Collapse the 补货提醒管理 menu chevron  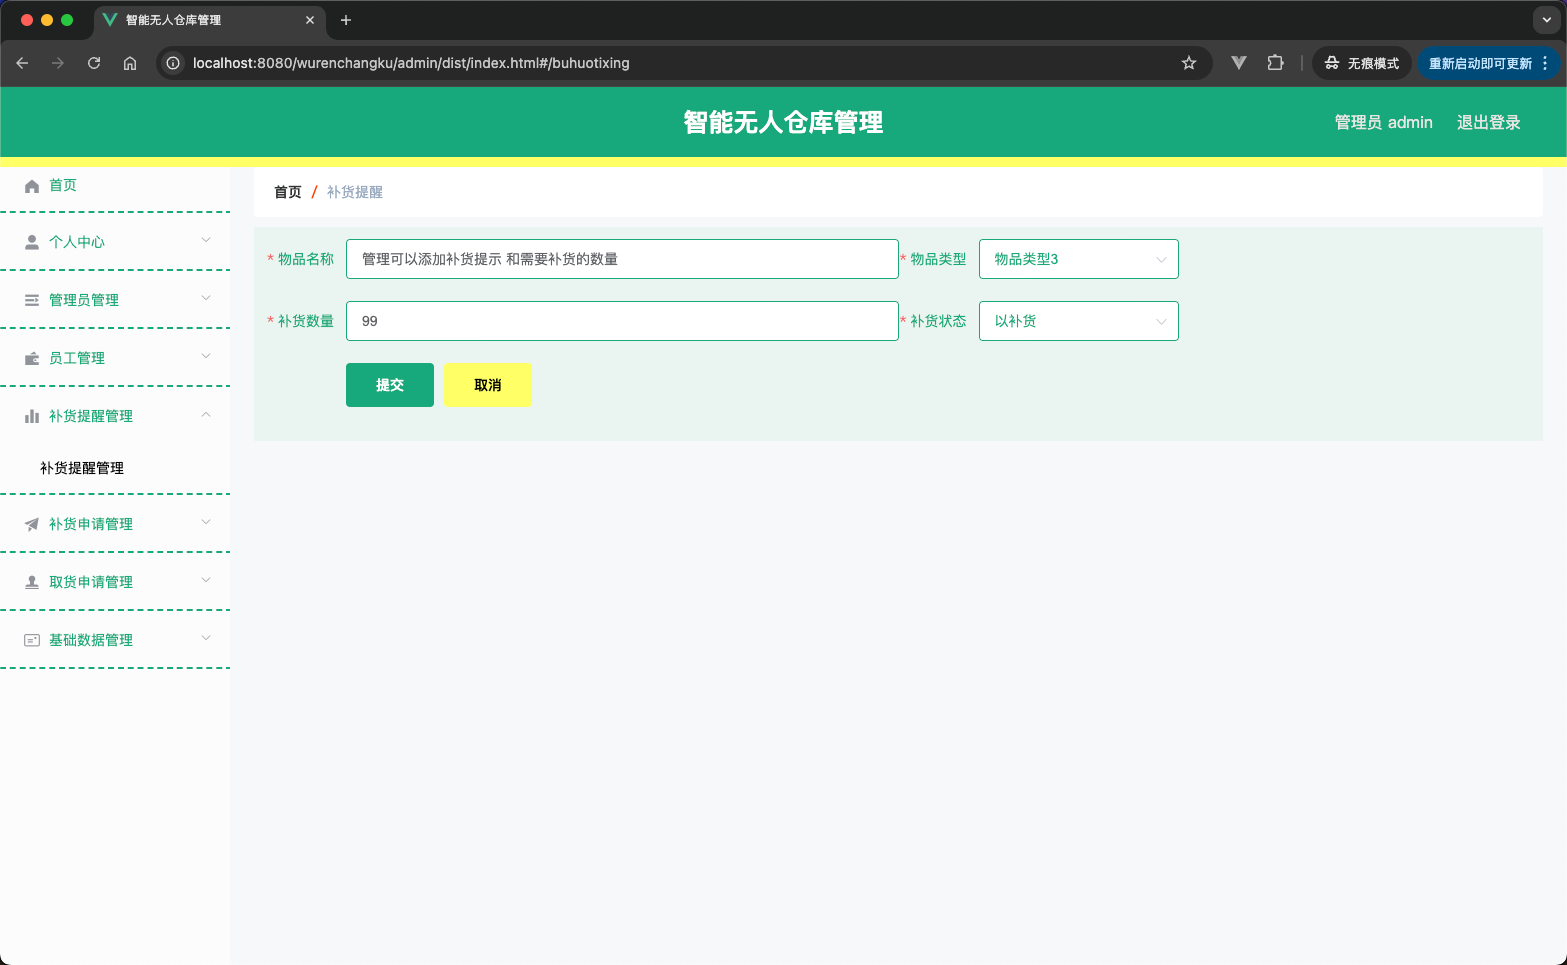206,414
